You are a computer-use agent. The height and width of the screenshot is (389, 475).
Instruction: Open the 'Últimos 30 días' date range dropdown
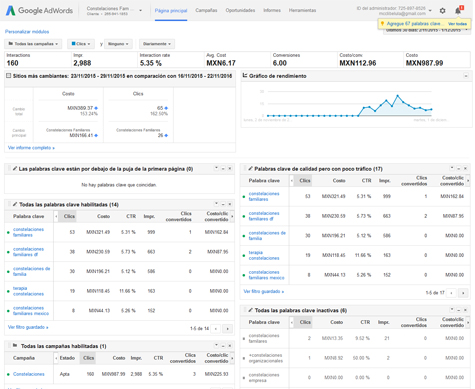[427, 30]
